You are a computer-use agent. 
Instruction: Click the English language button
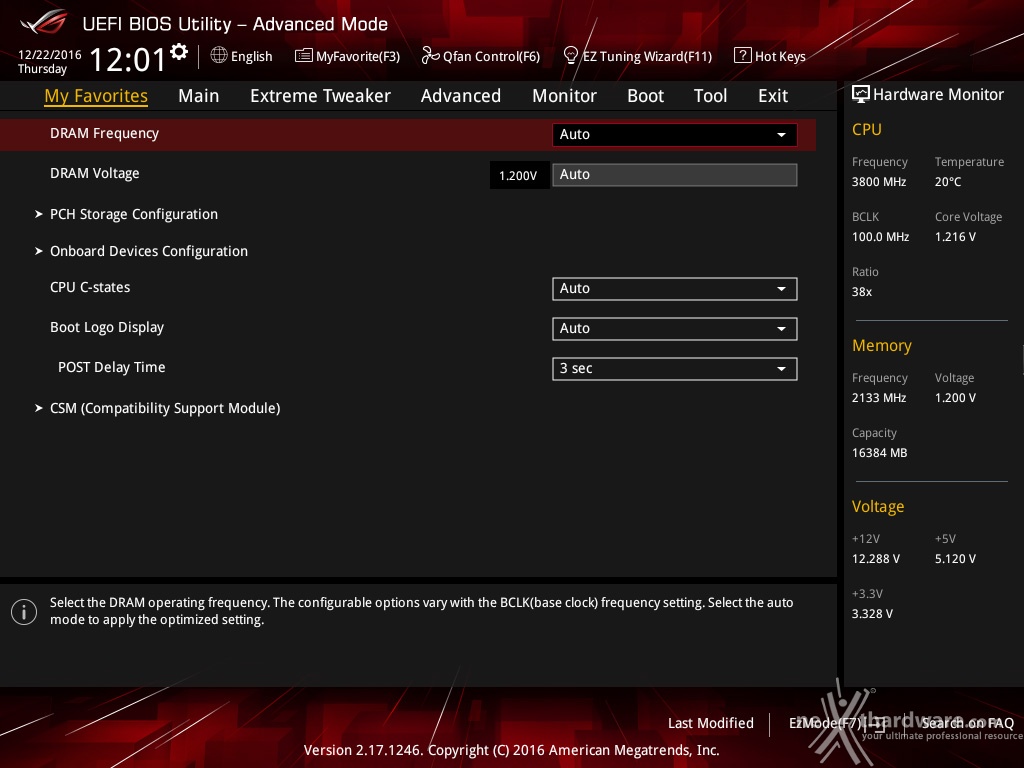point(242,56)
